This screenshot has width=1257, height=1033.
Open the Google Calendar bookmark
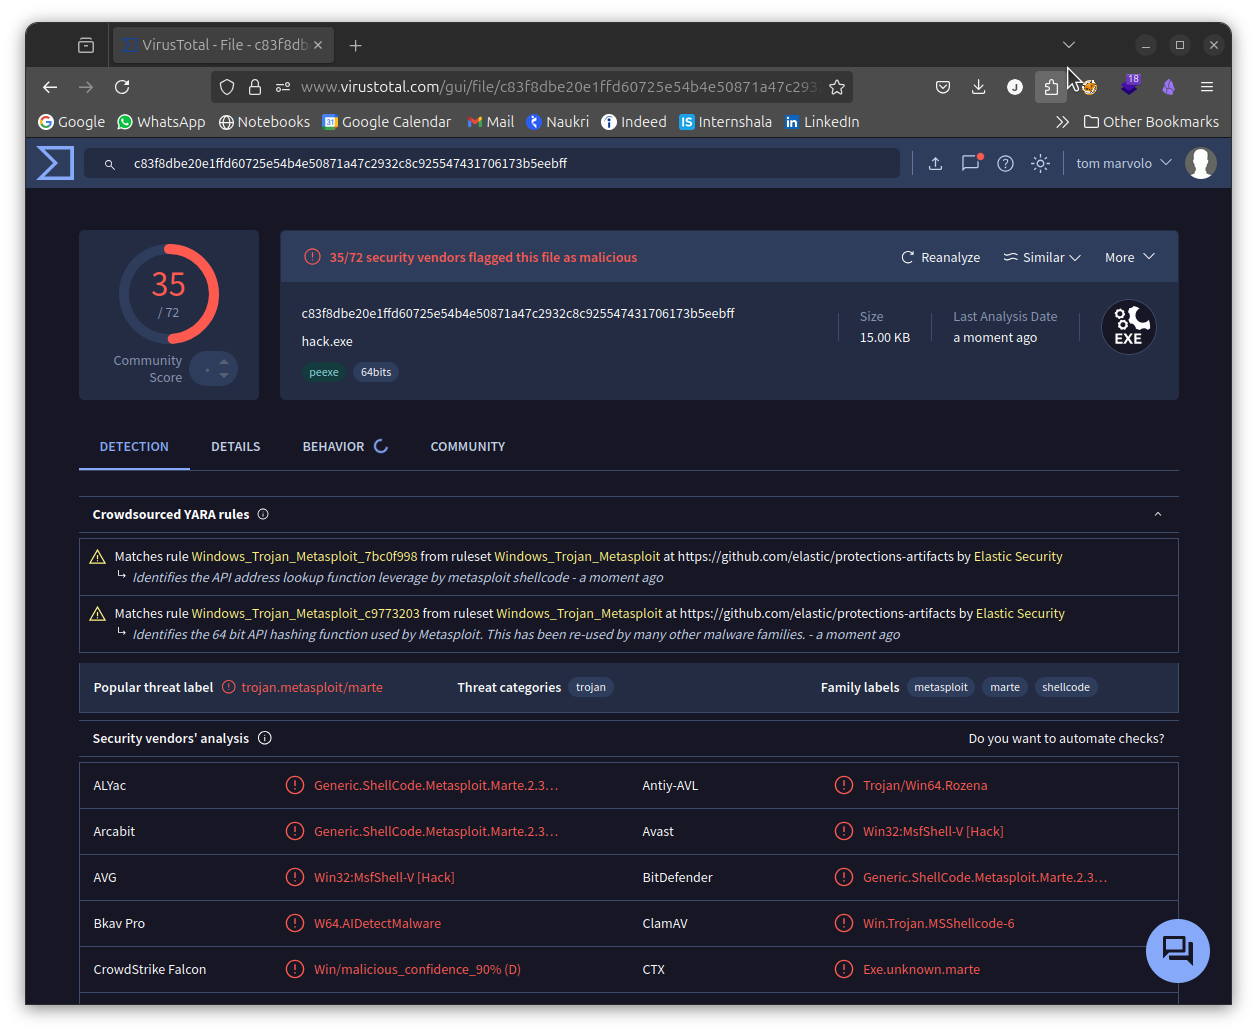(387, 122)
